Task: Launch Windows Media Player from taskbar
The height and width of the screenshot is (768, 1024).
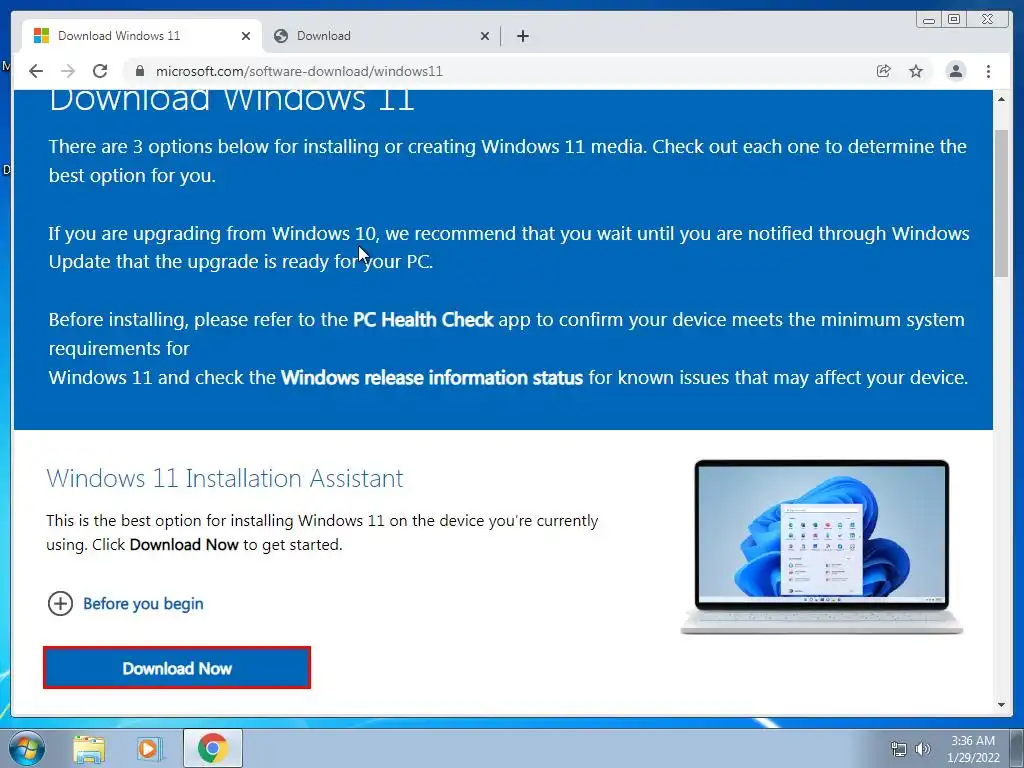Action: click(149, 749)
